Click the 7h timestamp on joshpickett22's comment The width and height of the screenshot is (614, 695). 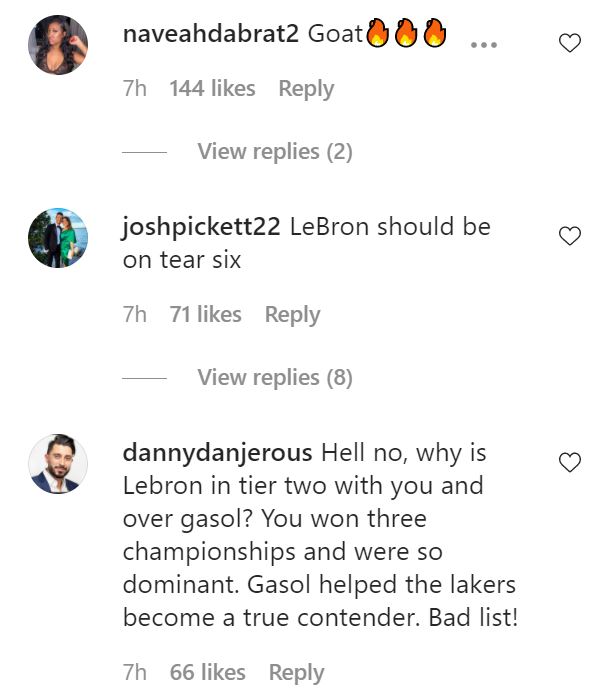134,315
